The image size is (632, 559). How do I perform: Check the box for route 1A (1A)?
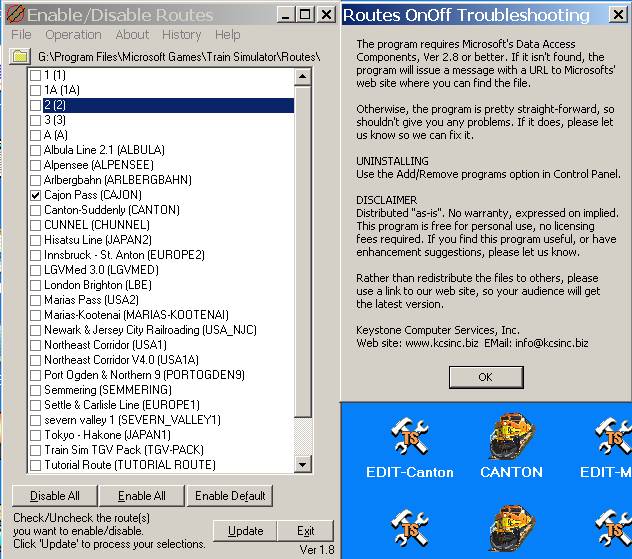pos(35,90)
